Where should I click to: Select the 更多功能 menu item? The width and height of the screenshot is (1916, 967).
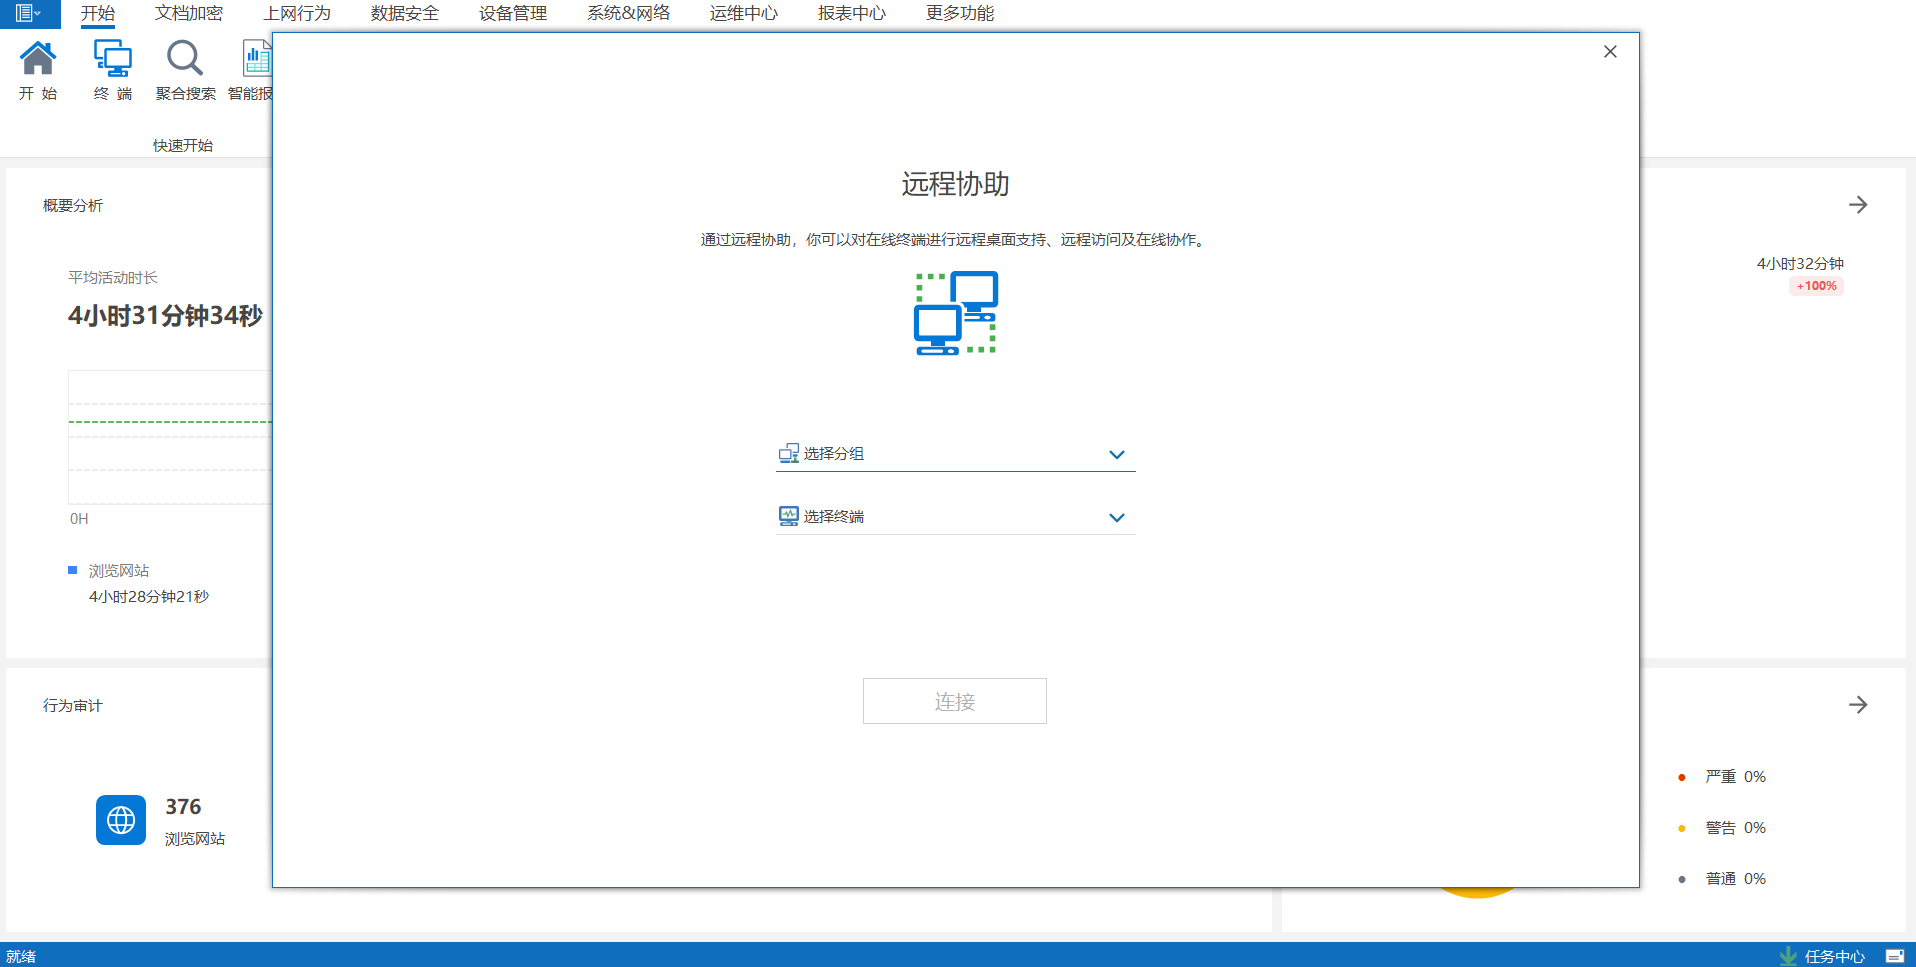[x=960, y=13]
